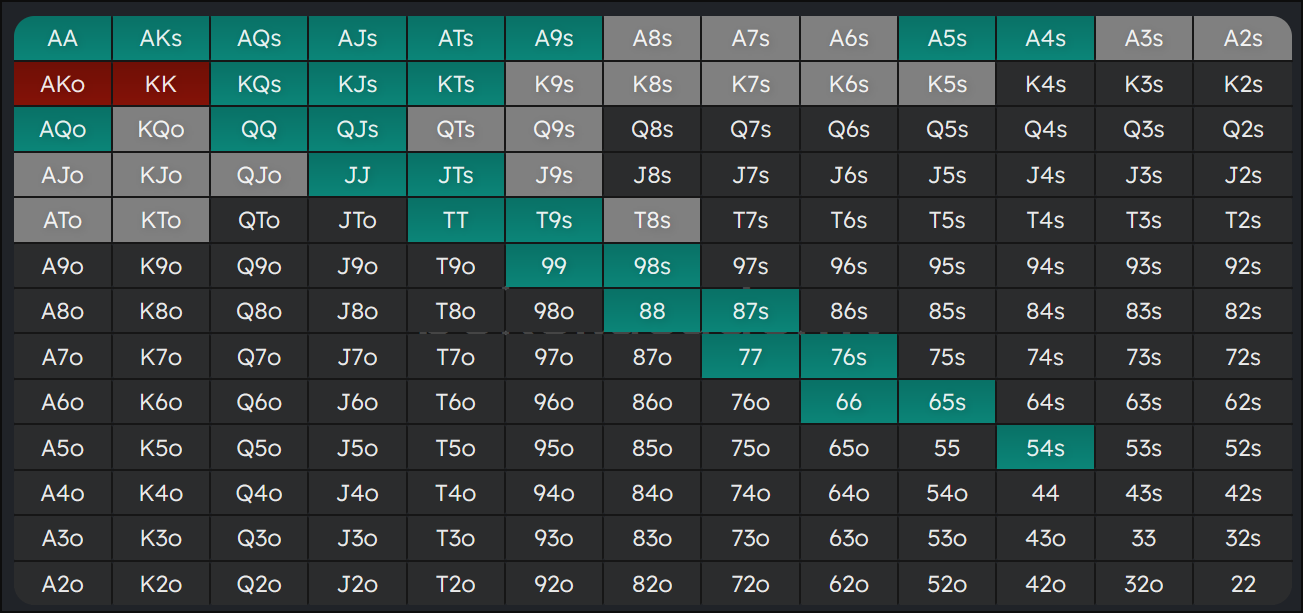The height and width of the screenshot is (613, 1303).
Task: Select the red KK cell
Action: pos(161,85)
